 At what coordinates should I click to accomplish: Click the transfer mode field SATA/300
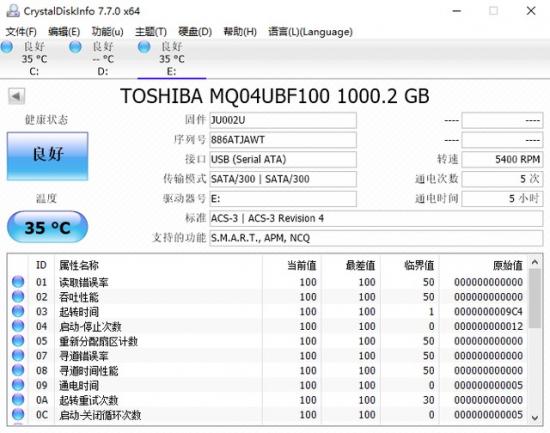click(283, 179)
